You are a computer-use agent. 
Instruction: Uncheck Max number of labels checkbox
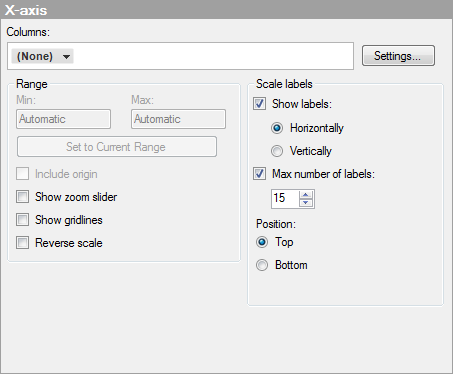(x=259, y=174)
